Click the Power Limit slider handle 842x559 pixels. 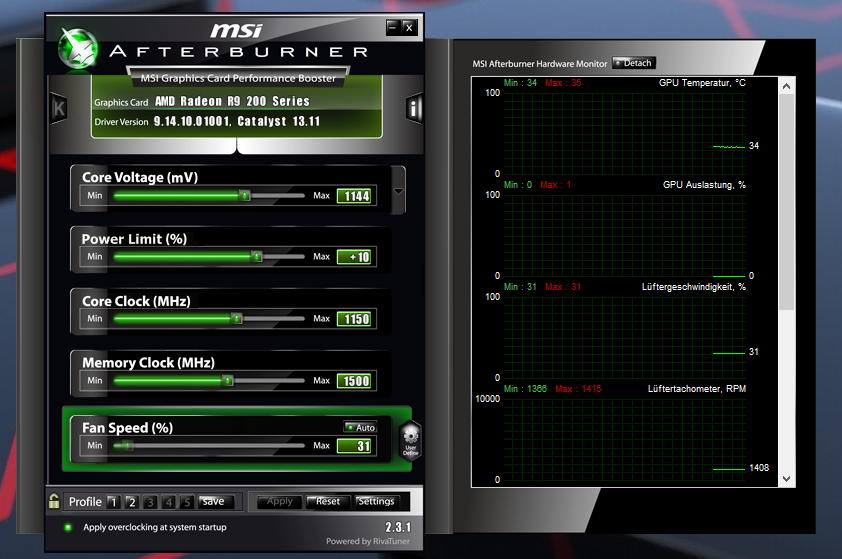(x=257, y=257)
